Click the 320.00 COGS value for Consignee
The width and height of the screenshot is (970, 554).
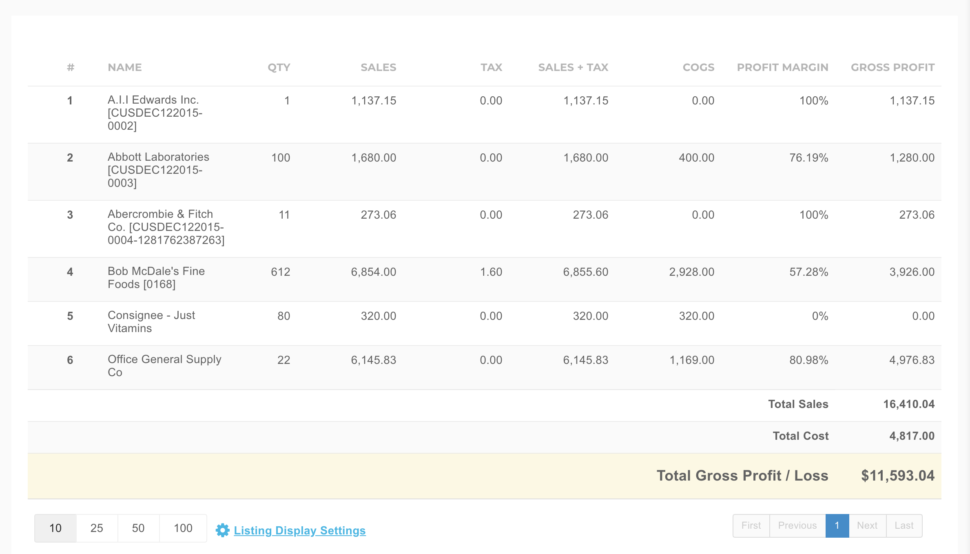(697, 316)
